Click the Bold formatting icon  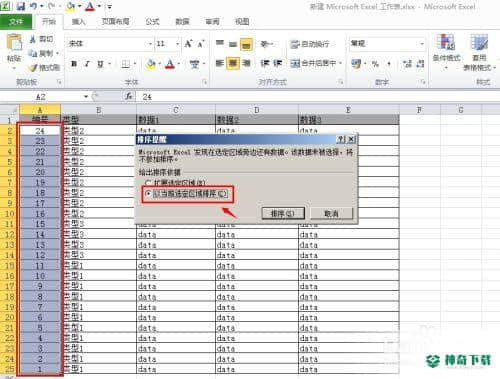pyautogui.click(x=74, y=64)
